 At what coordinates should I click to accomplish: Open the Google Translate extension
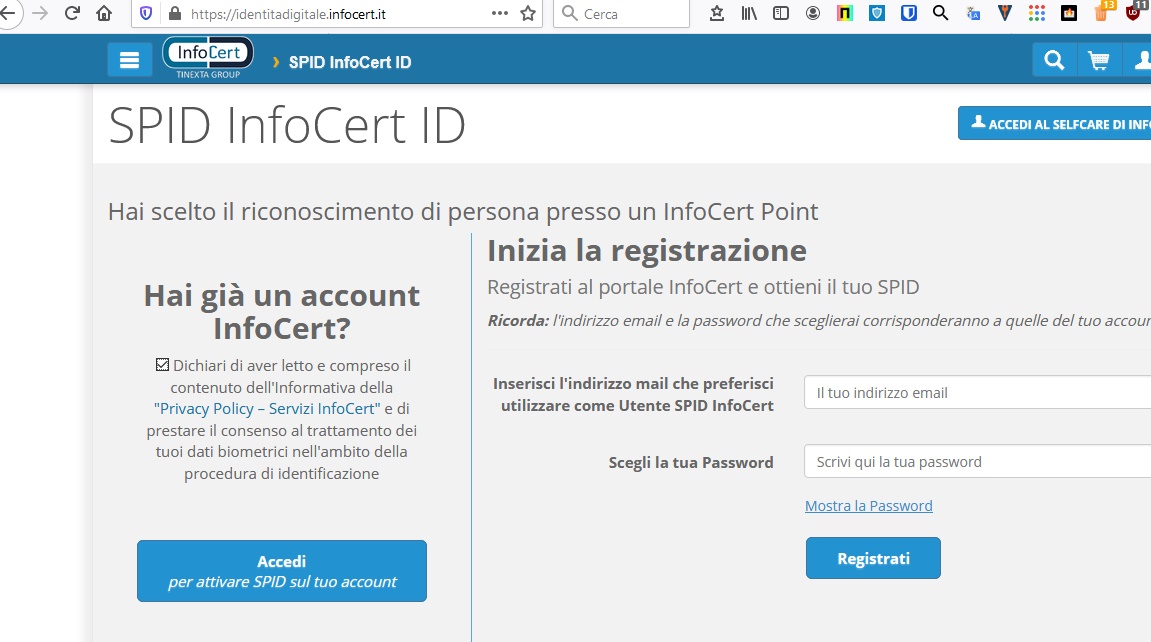[973, 13]
